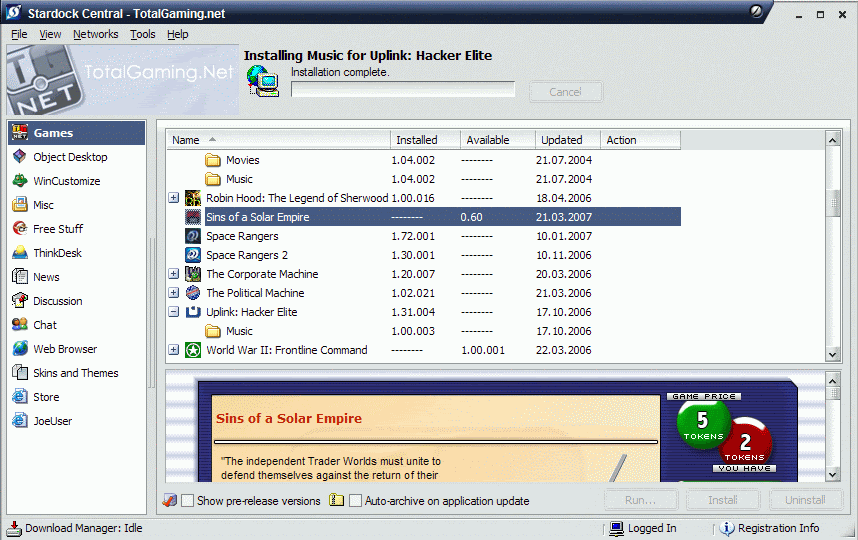
Task: Click the Sins of a Solar Empire icon
Action: (x=193, y=217)
